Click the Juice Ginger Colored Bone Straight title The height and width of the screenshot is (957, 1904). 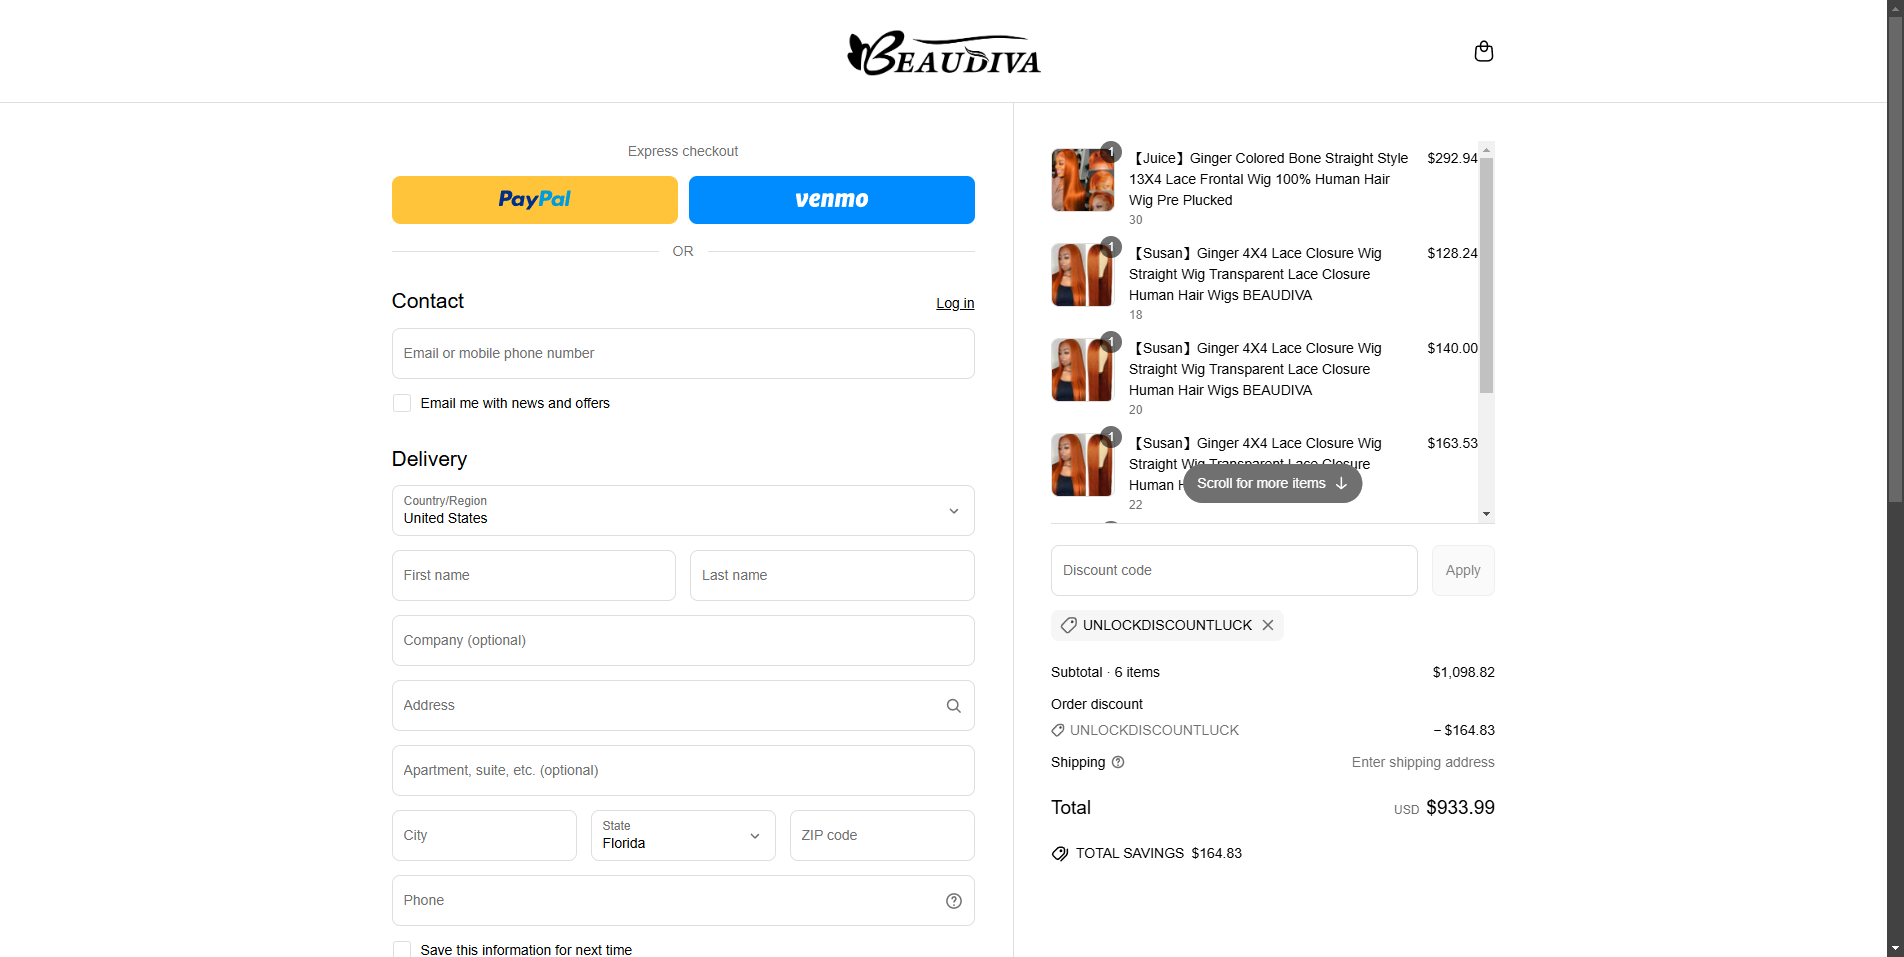coord(1269,179)
